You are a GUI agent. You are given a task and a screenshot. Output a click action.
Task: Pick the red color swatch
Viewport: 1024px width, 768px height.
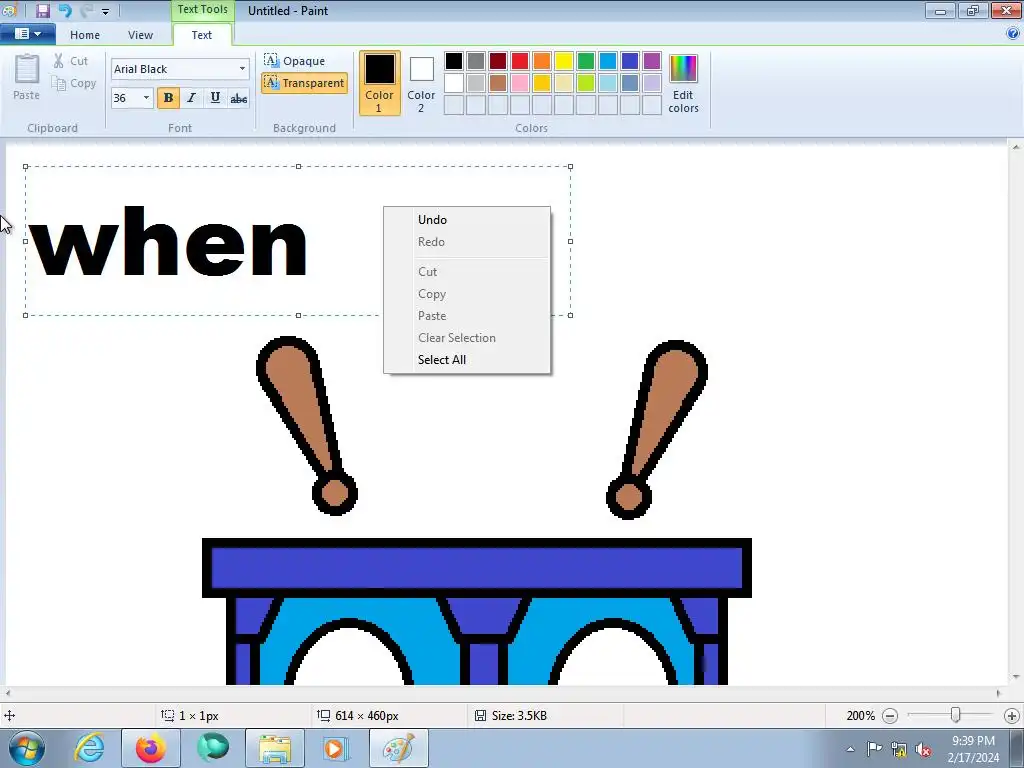[520, 61]
